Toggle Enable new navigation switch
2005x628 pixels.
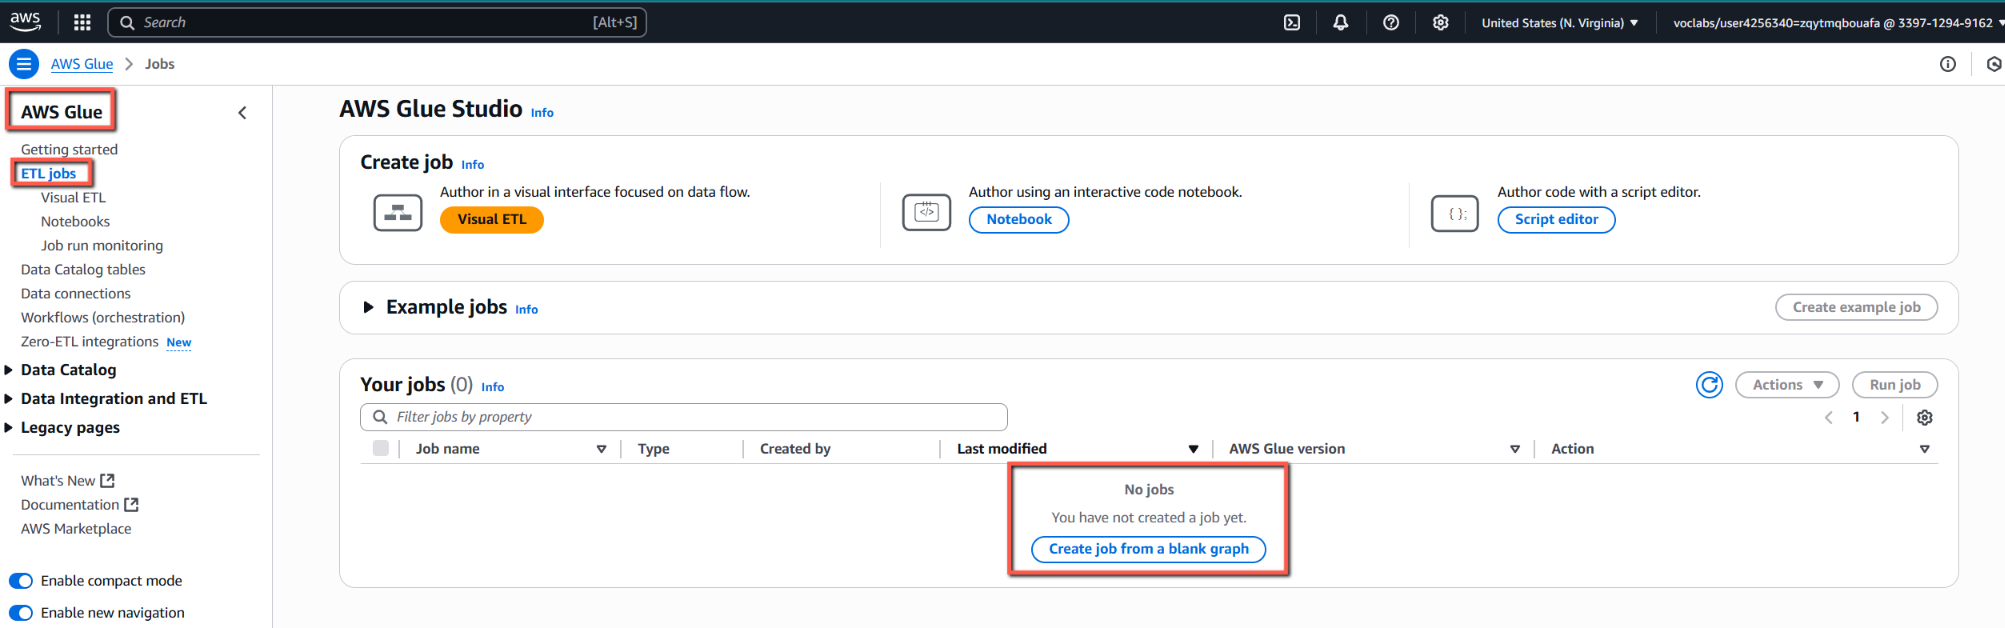21,613
